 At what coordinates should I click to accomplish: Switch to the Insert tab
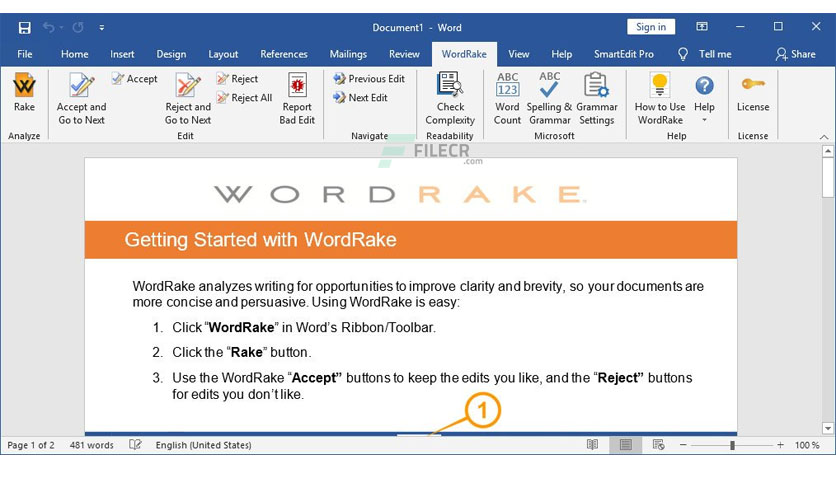coord(122,54)
